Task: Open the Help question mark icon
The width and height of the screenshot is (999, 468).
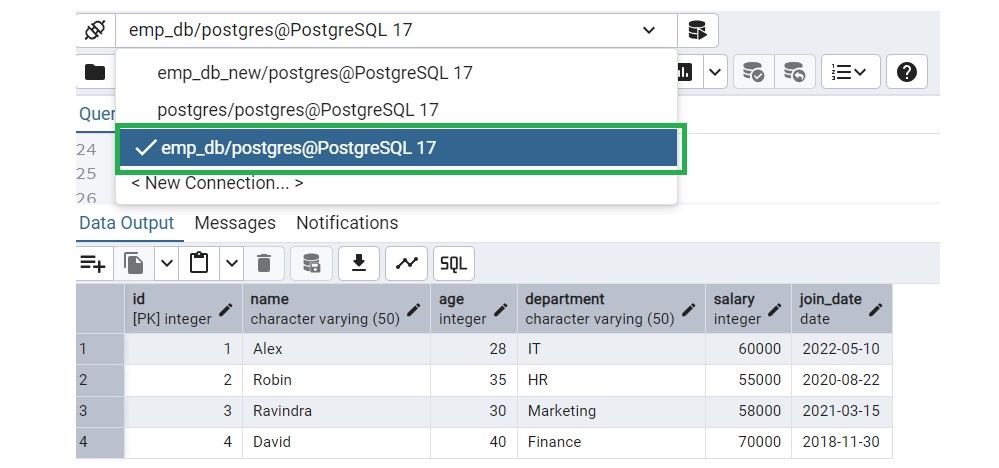Action: 906,72
